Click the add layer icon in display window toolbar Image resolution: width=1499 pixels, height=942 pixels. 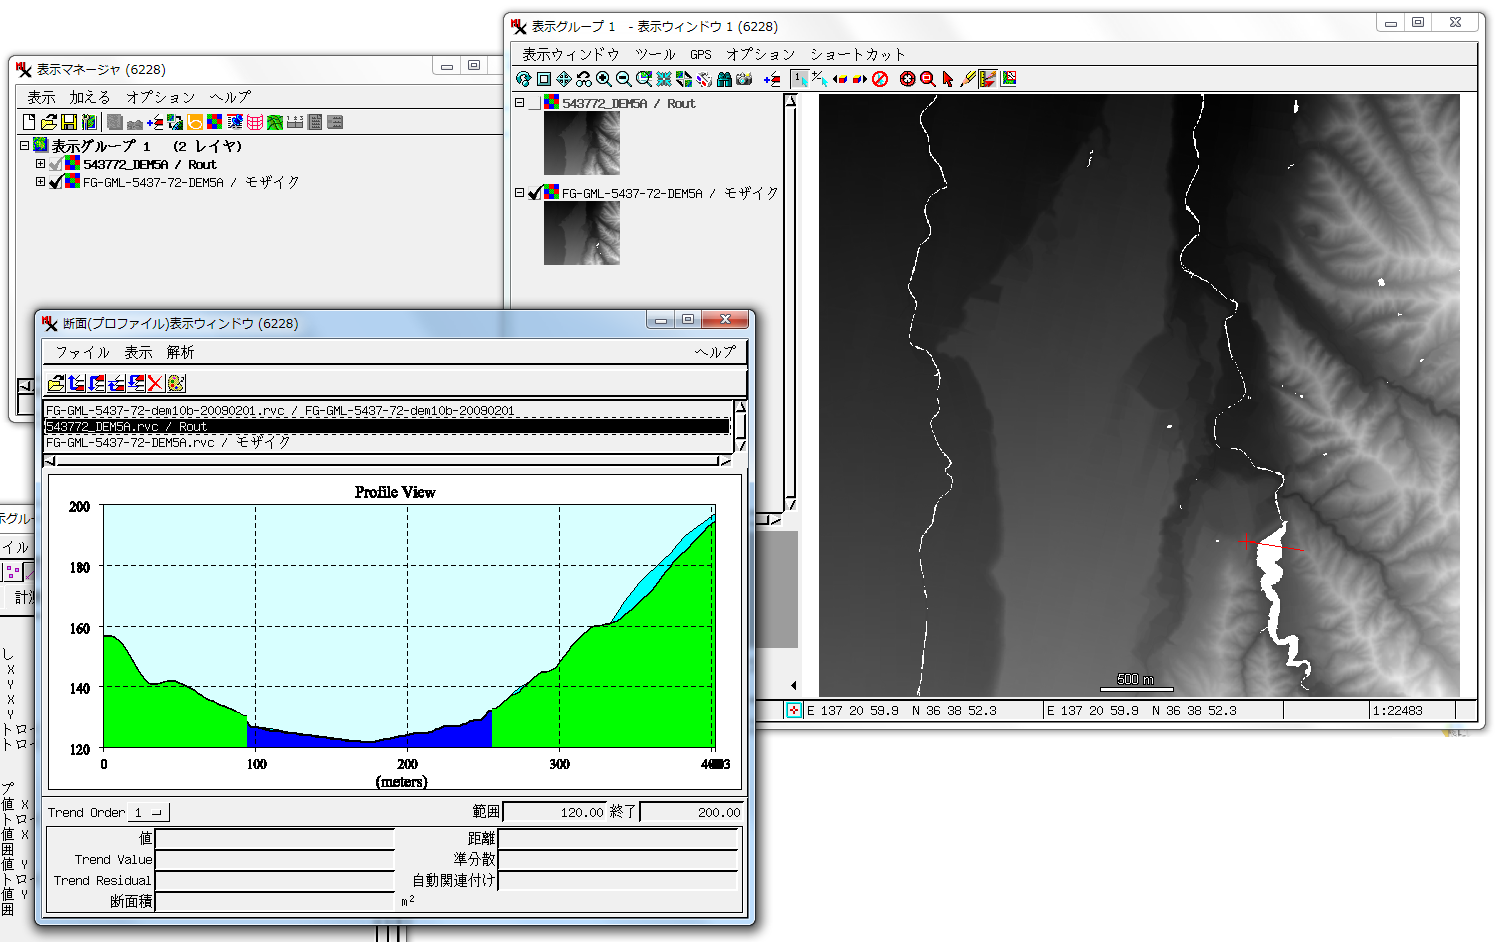coord(772,79)
